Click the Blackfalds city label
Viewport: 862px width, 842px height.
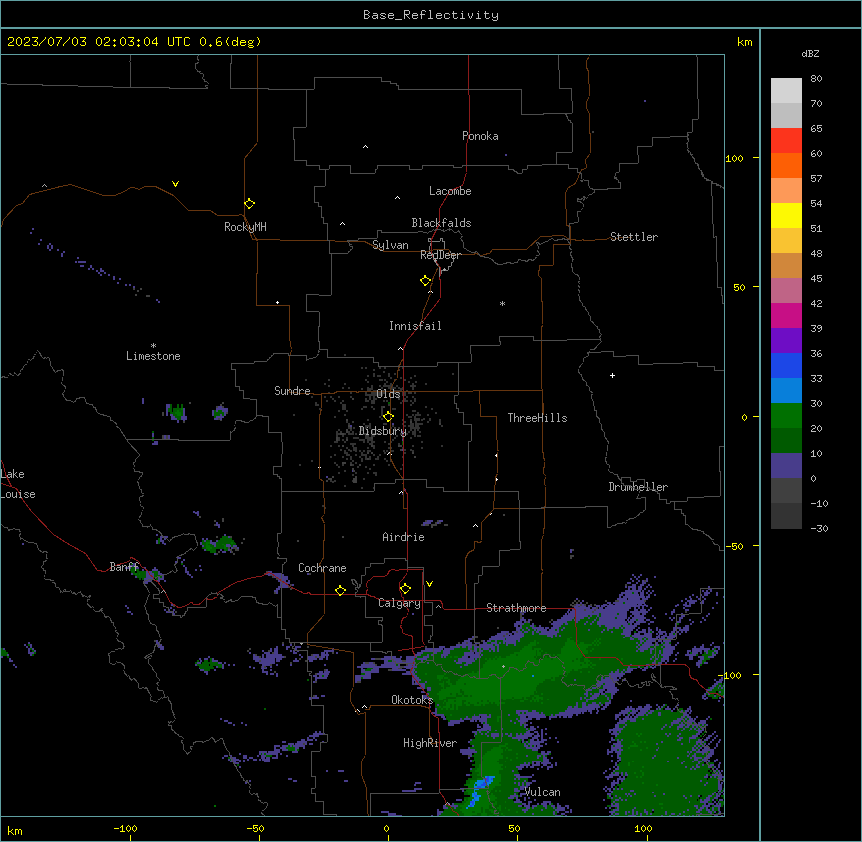(x=441, y=223)
